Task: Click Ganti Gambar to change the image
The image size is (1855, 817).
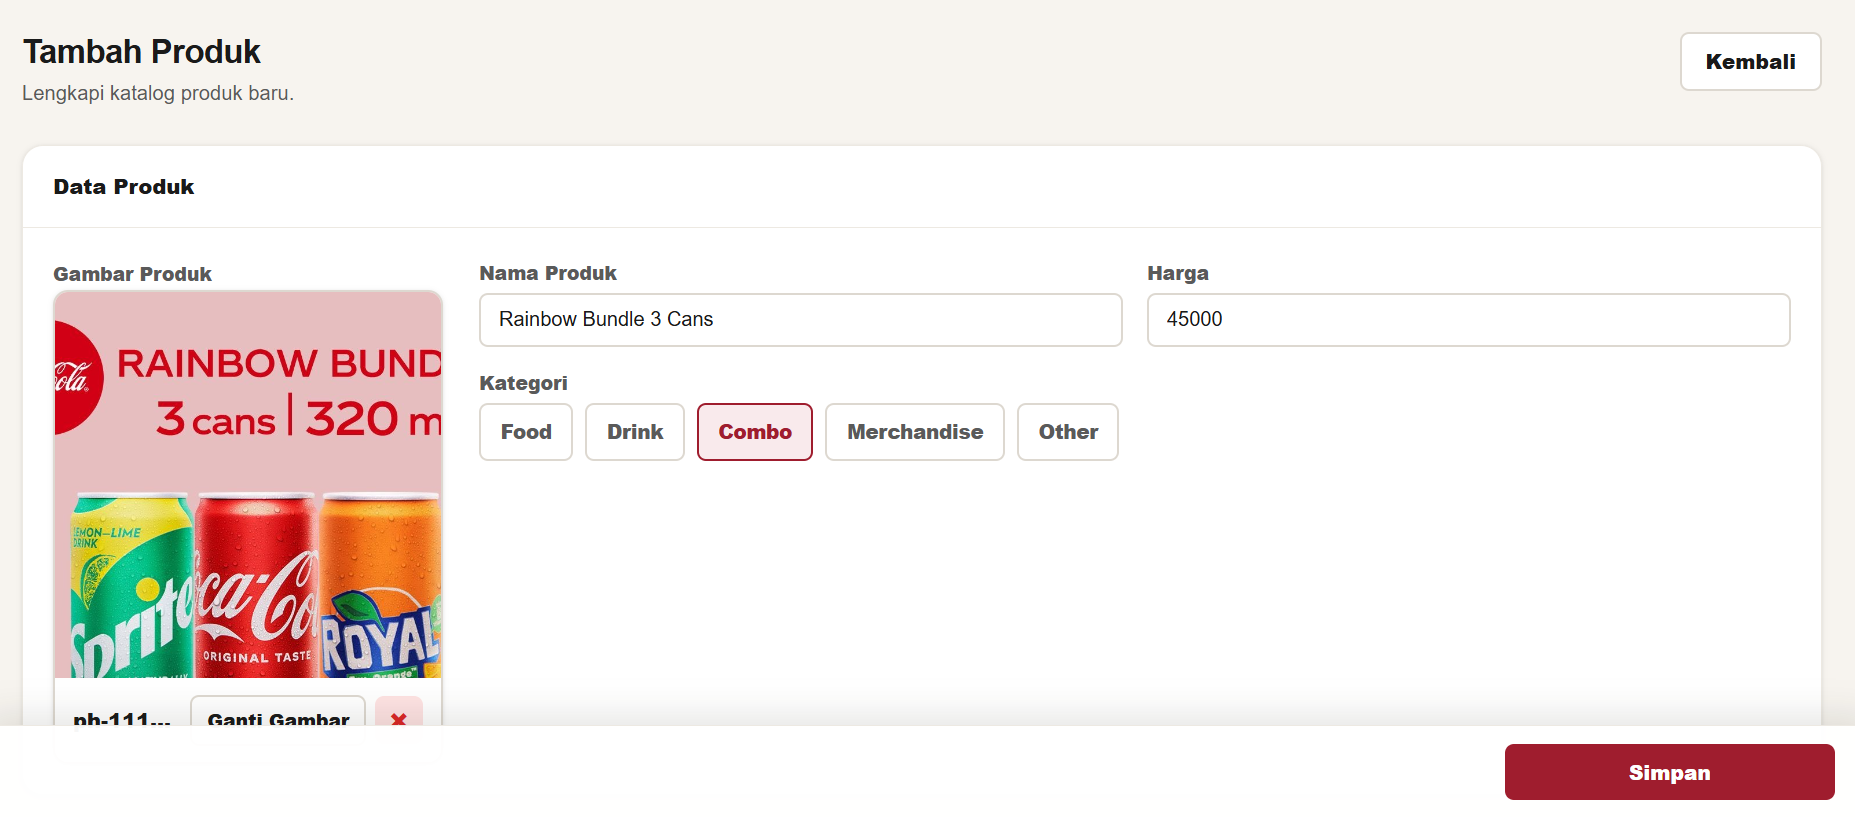Action: point(278,712)
